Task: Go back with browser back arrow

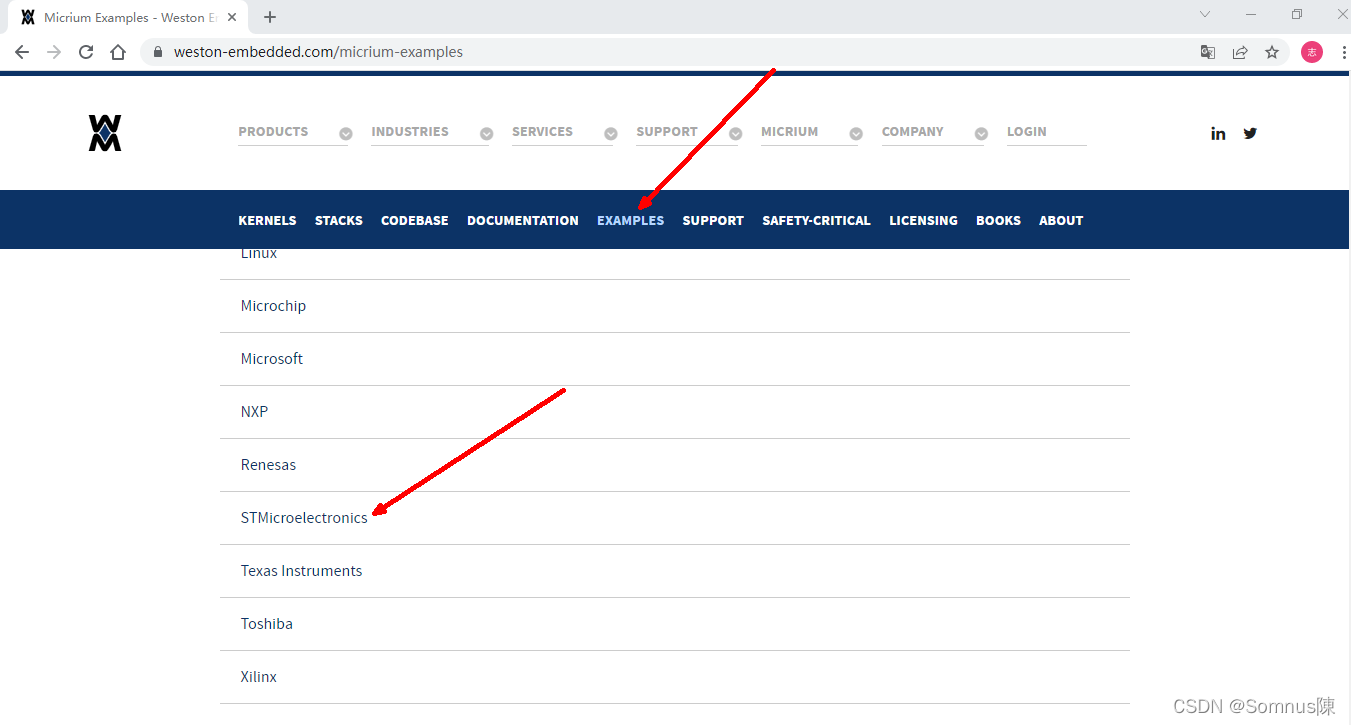Action: pos(22,52)
